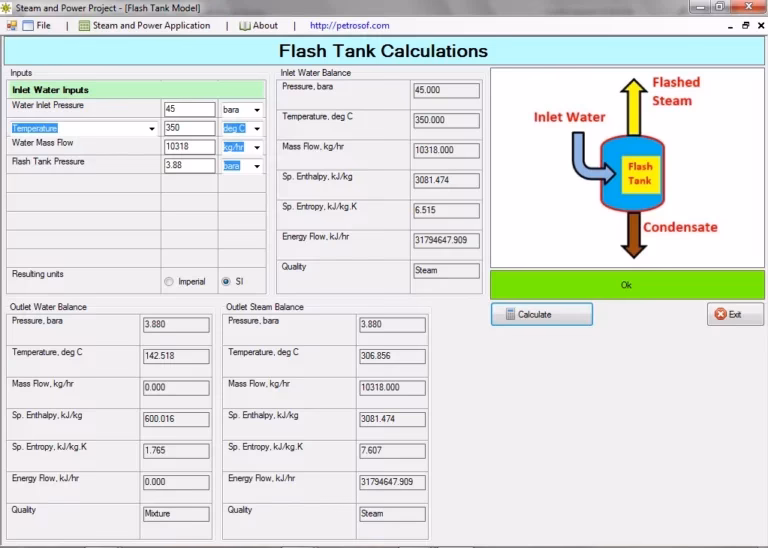
Task: Click outlet water entropy value 1.765
Action: [176, 451]
